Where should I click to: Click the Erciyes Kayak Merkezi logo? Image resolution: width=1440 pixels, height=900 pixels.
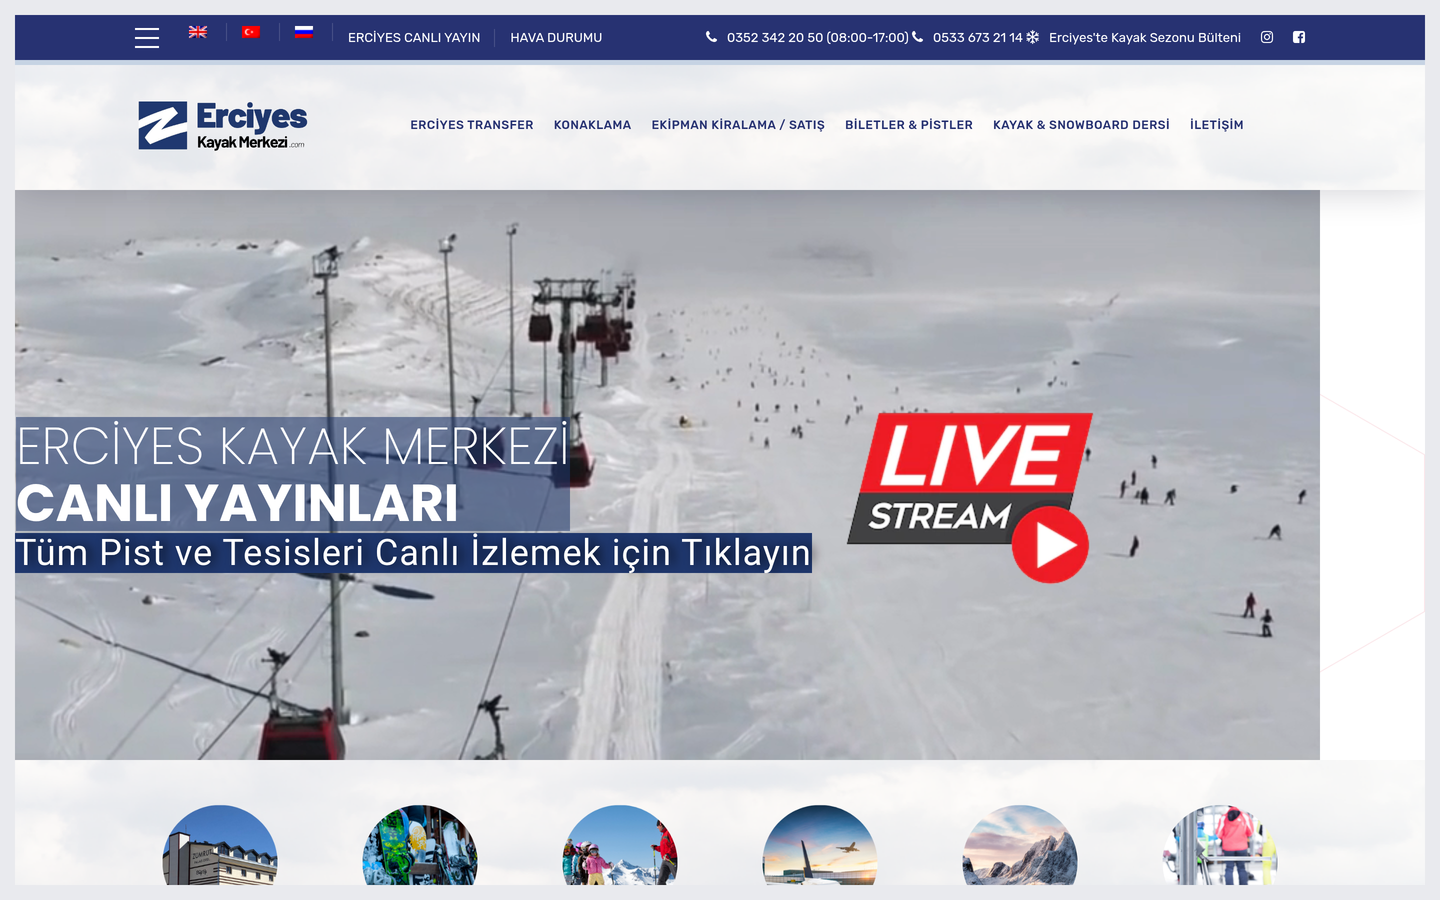click(x=222, y=125)
